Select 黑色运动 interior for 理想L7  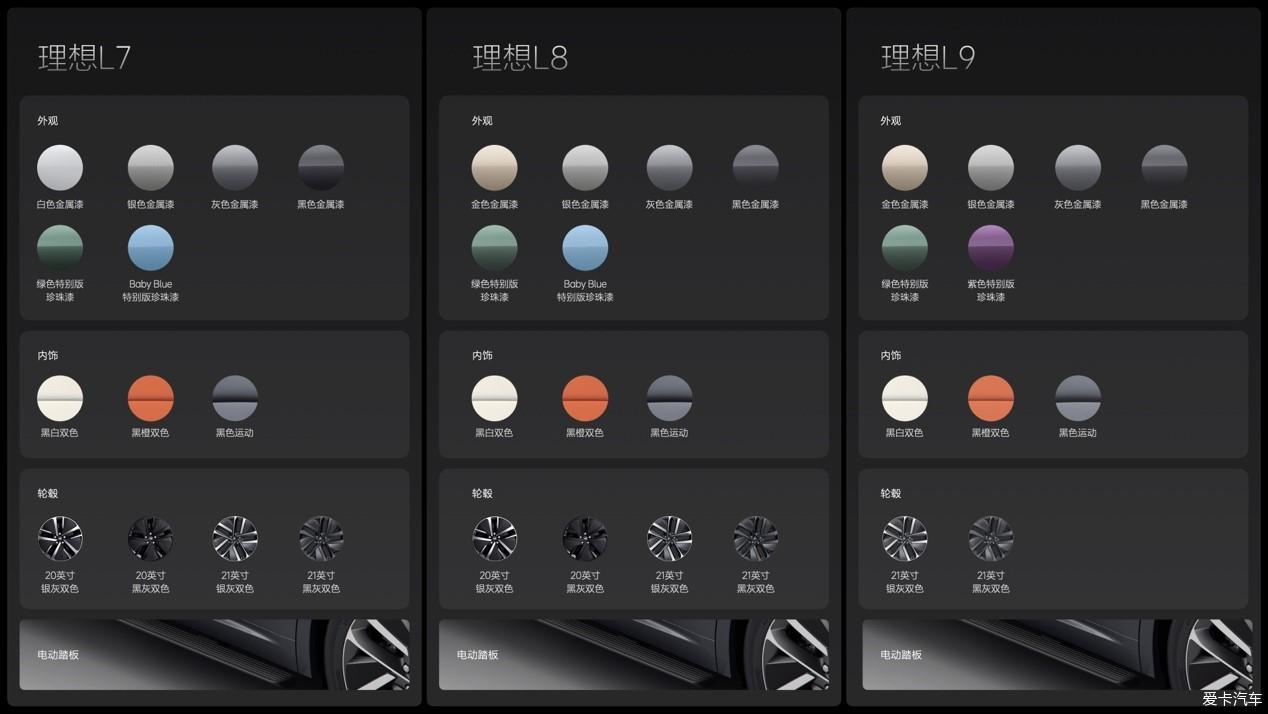[x=235, y=398]
